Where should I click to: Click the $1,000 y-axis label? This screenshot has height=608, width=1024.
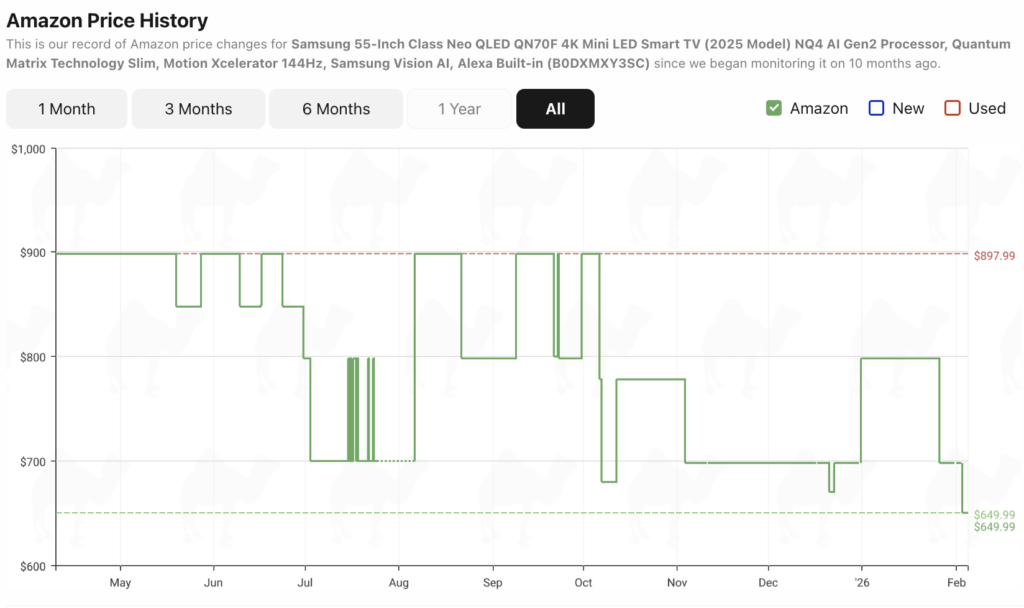(27, 149)
